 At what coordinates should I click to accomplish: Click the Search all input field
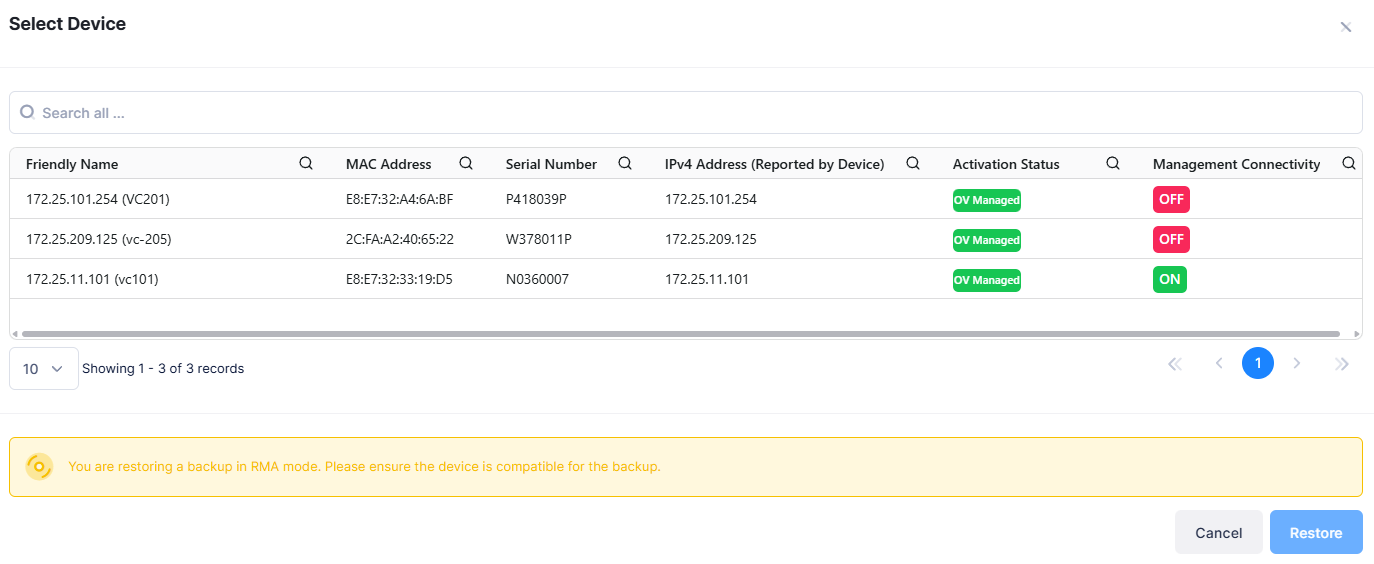pos(686,113)
